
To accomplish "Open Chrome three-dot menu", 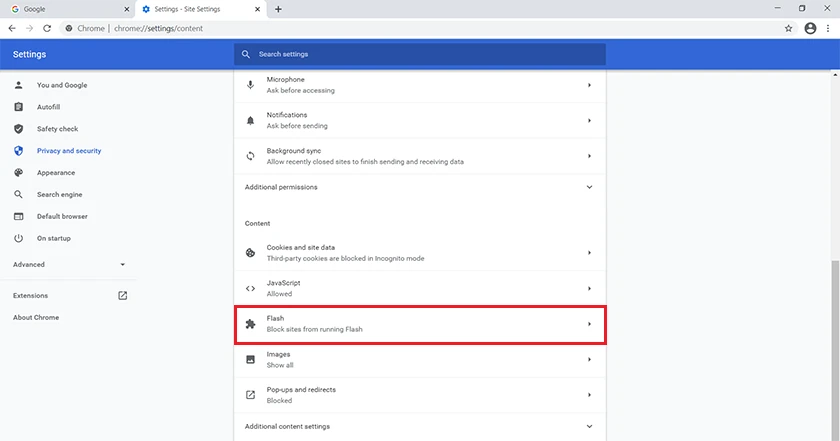I will click(x=828, y=28).
